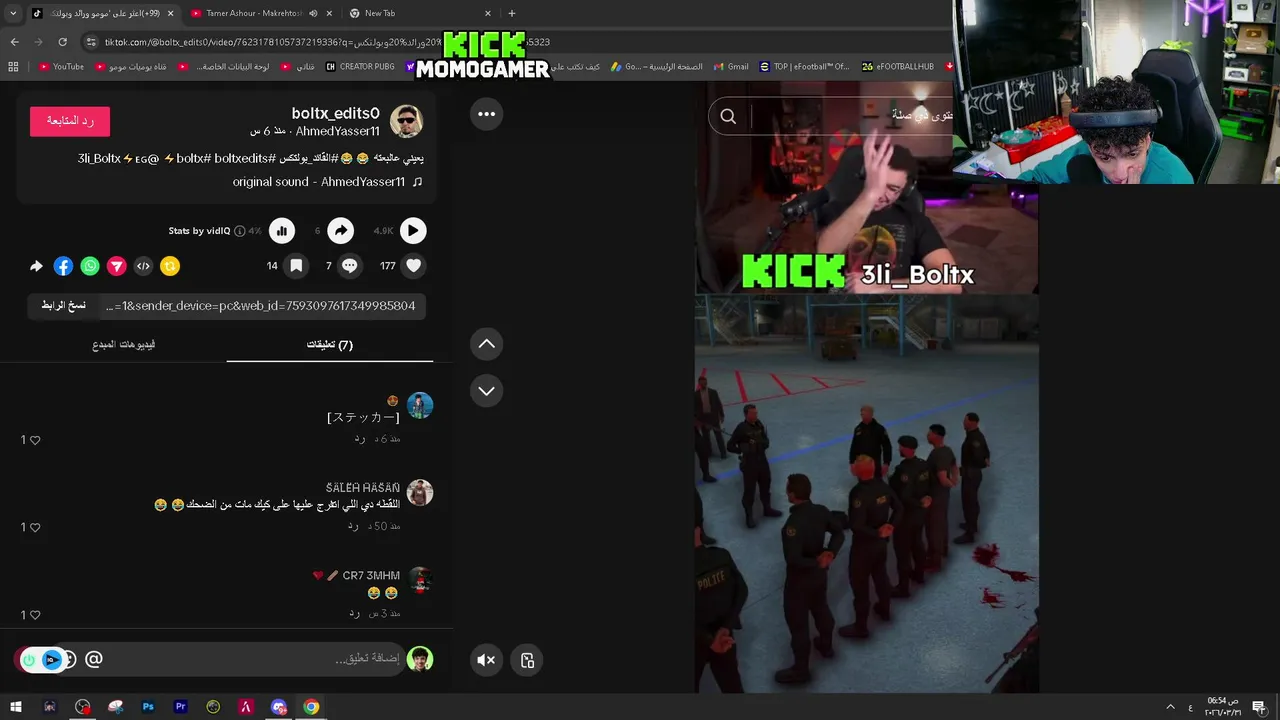Go to previous video with up chevron
Viewport: 1280px width, 720px height.
486,344
